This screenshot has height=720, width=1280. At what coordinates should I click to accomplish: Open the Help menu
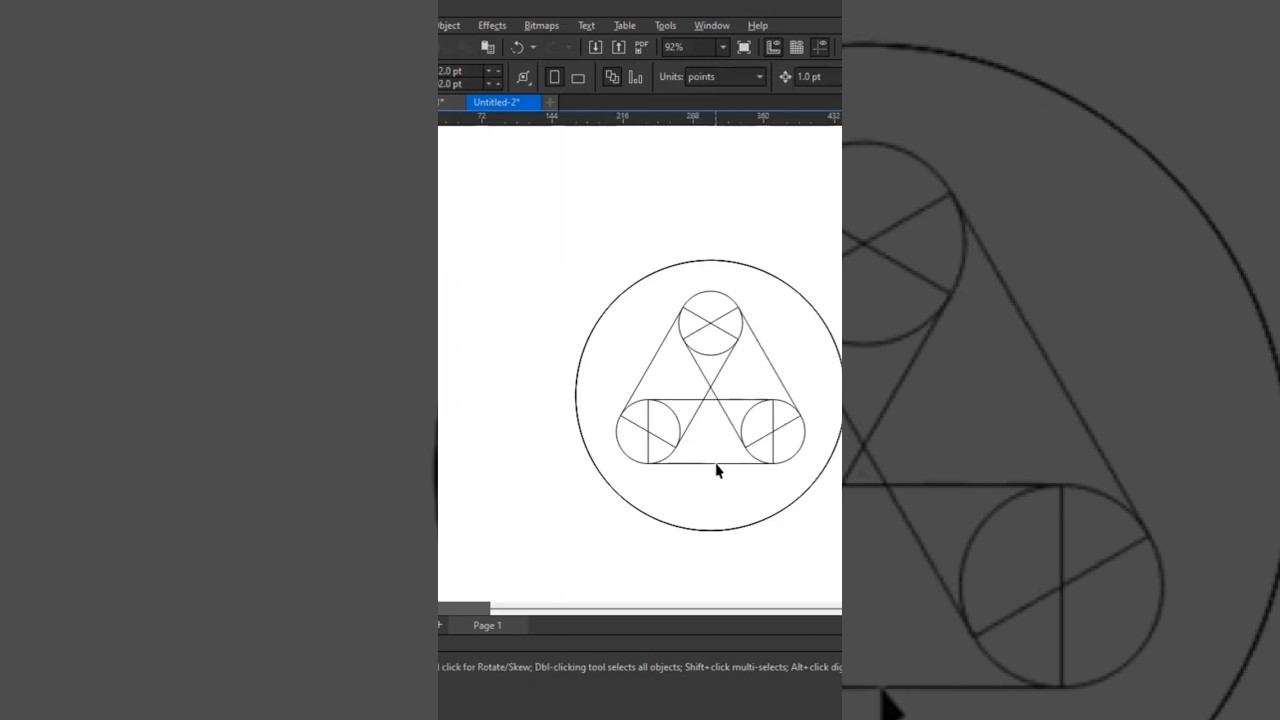pos(758,25)
